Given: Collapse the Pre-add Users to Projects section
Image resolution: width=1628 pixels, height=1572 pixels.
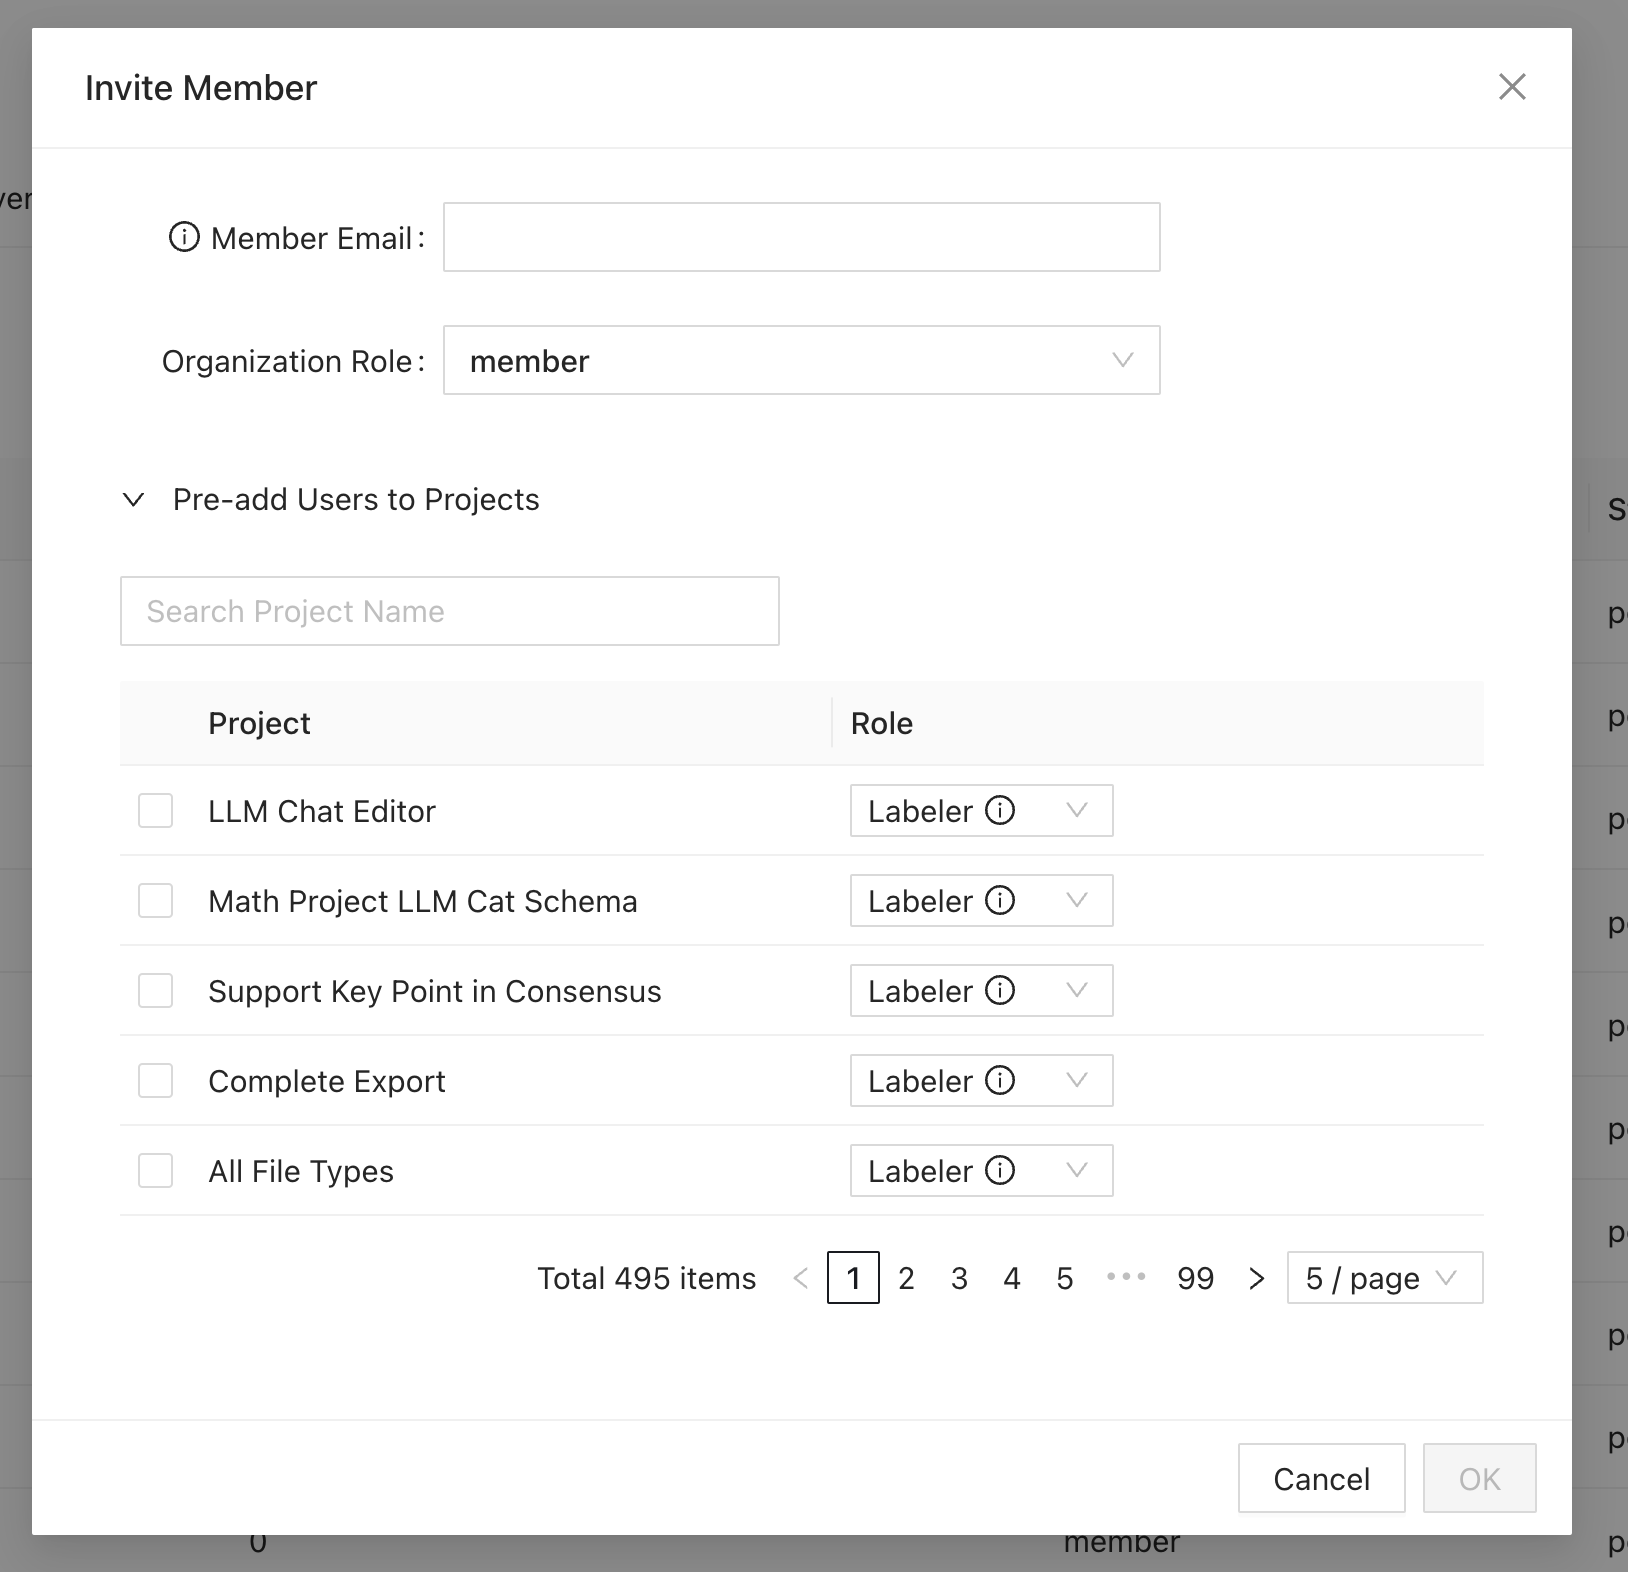Looking at the screenshot, I should point(134,499).
